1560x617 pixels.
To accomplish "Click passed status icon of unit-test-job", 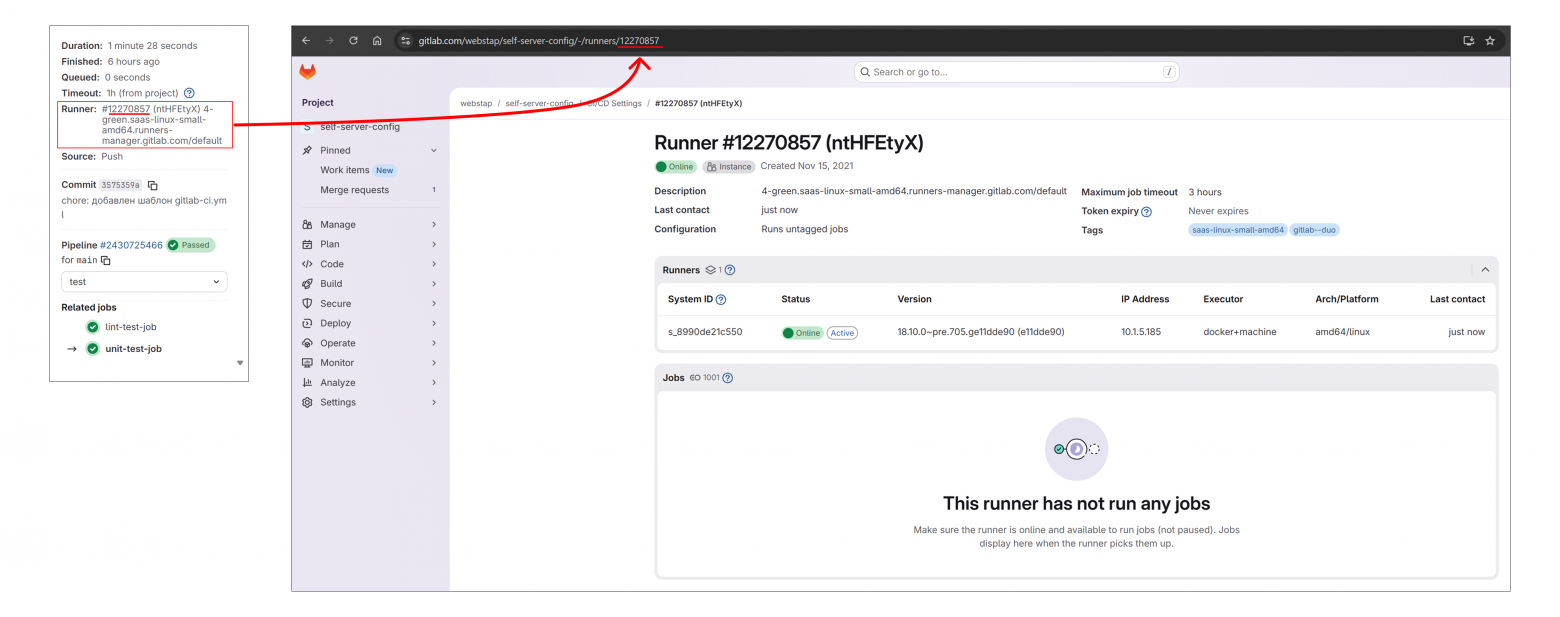I will pyautogui.click(x=93, y=349).
